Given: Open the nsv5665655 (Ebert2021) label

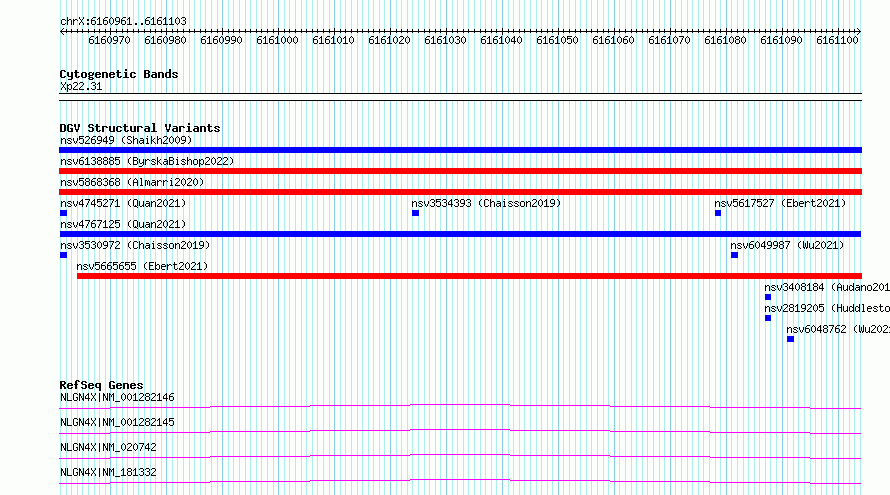Looking at the screenshot, I should 142,266.
